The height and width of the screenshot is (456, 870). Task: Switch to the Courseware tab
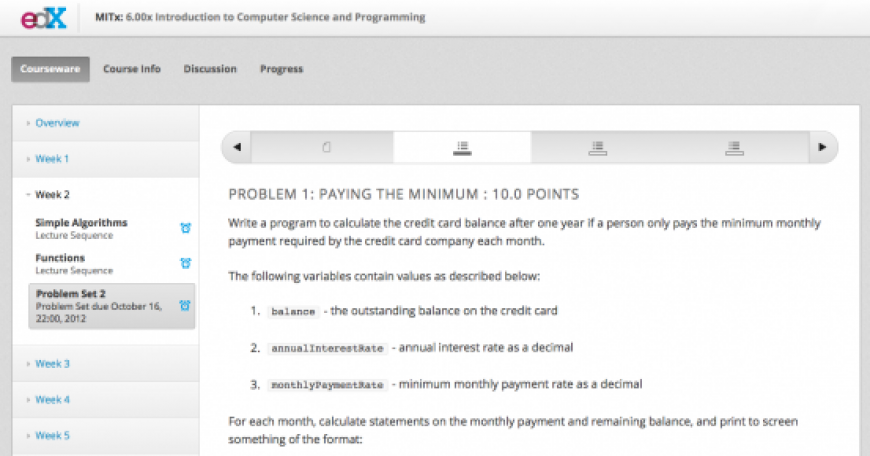coord(50,69)
